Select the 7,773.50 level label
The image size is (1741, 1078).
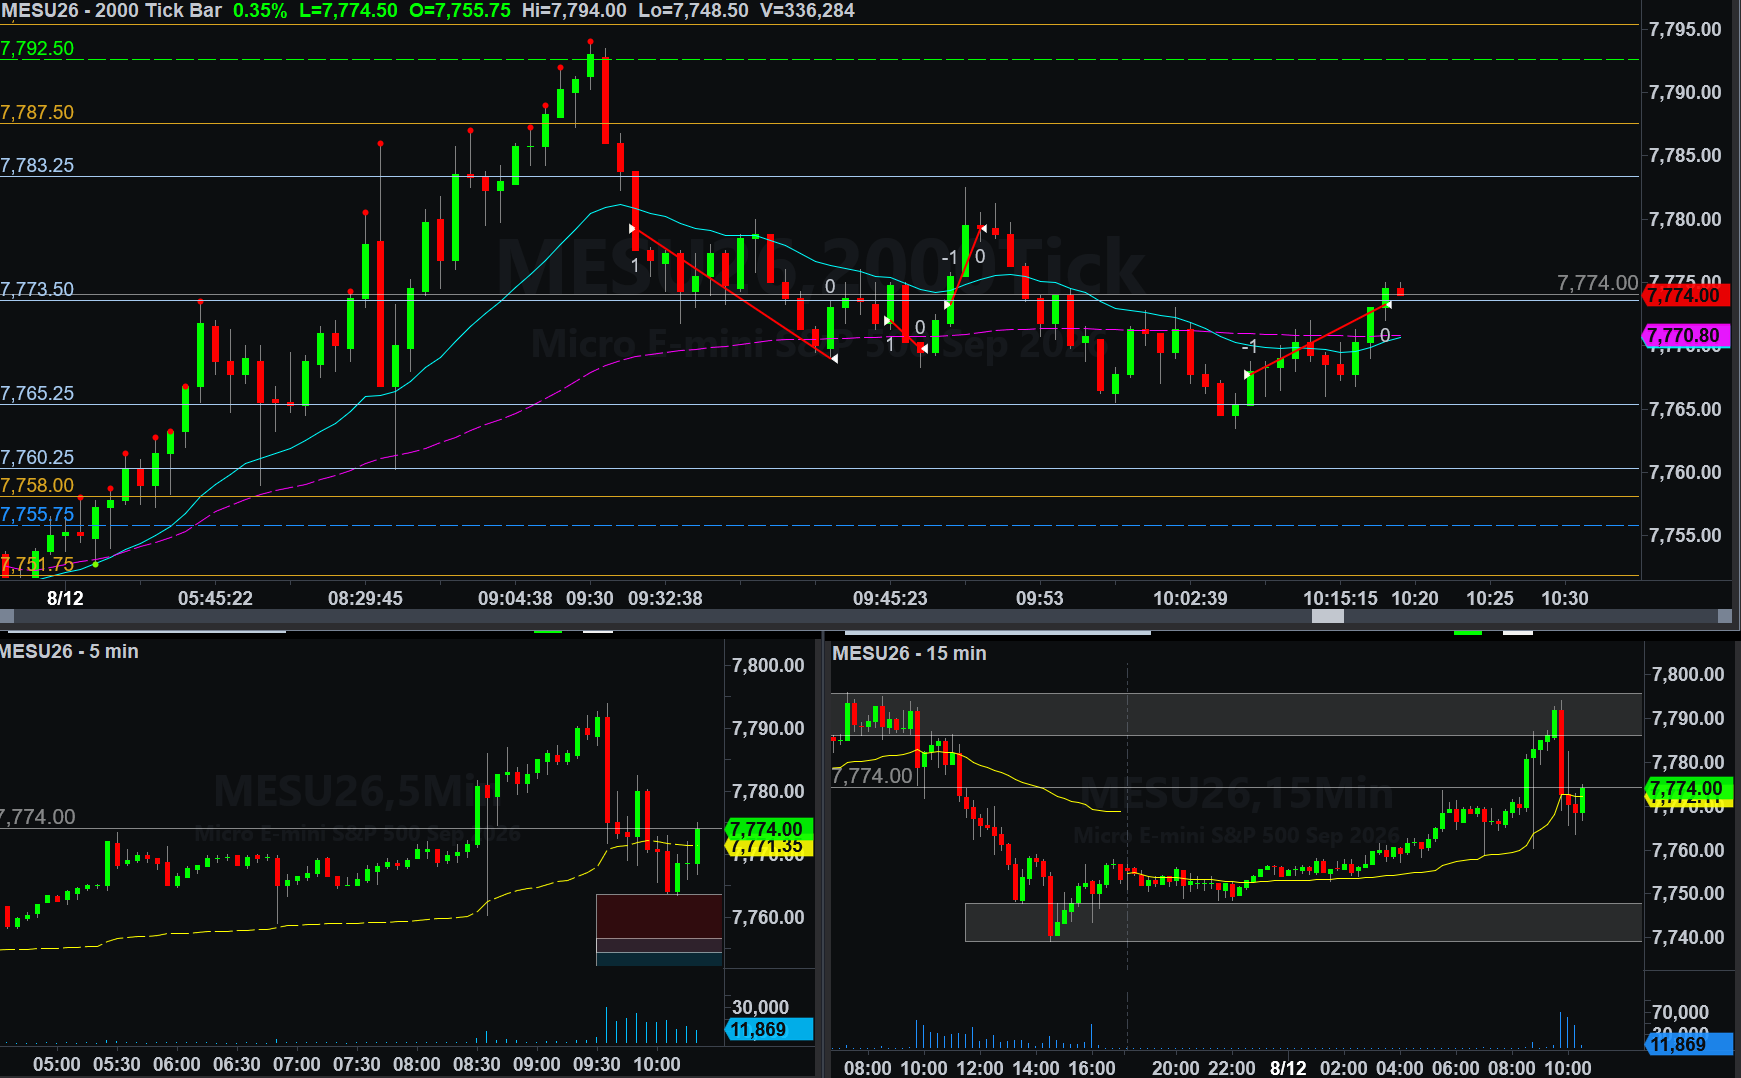pyautogui.click(x=37, y=290)
